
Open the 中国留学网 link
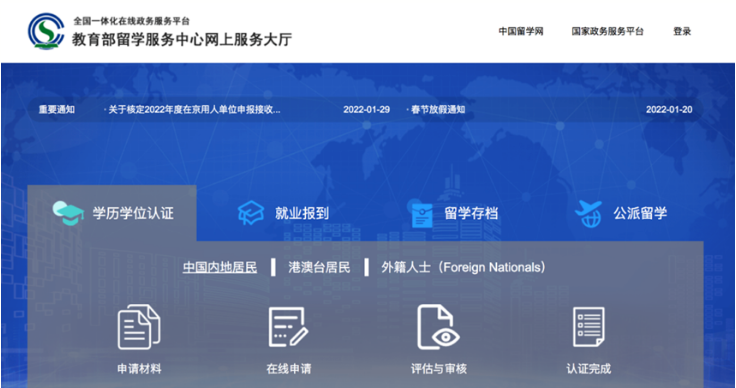(x=521, y=31)
